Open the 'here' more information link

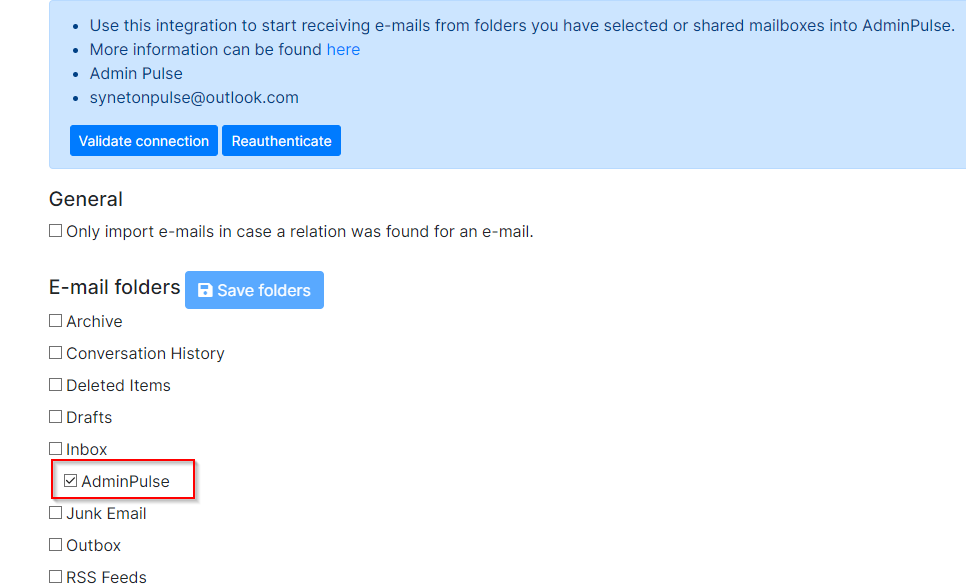[343, 50]
